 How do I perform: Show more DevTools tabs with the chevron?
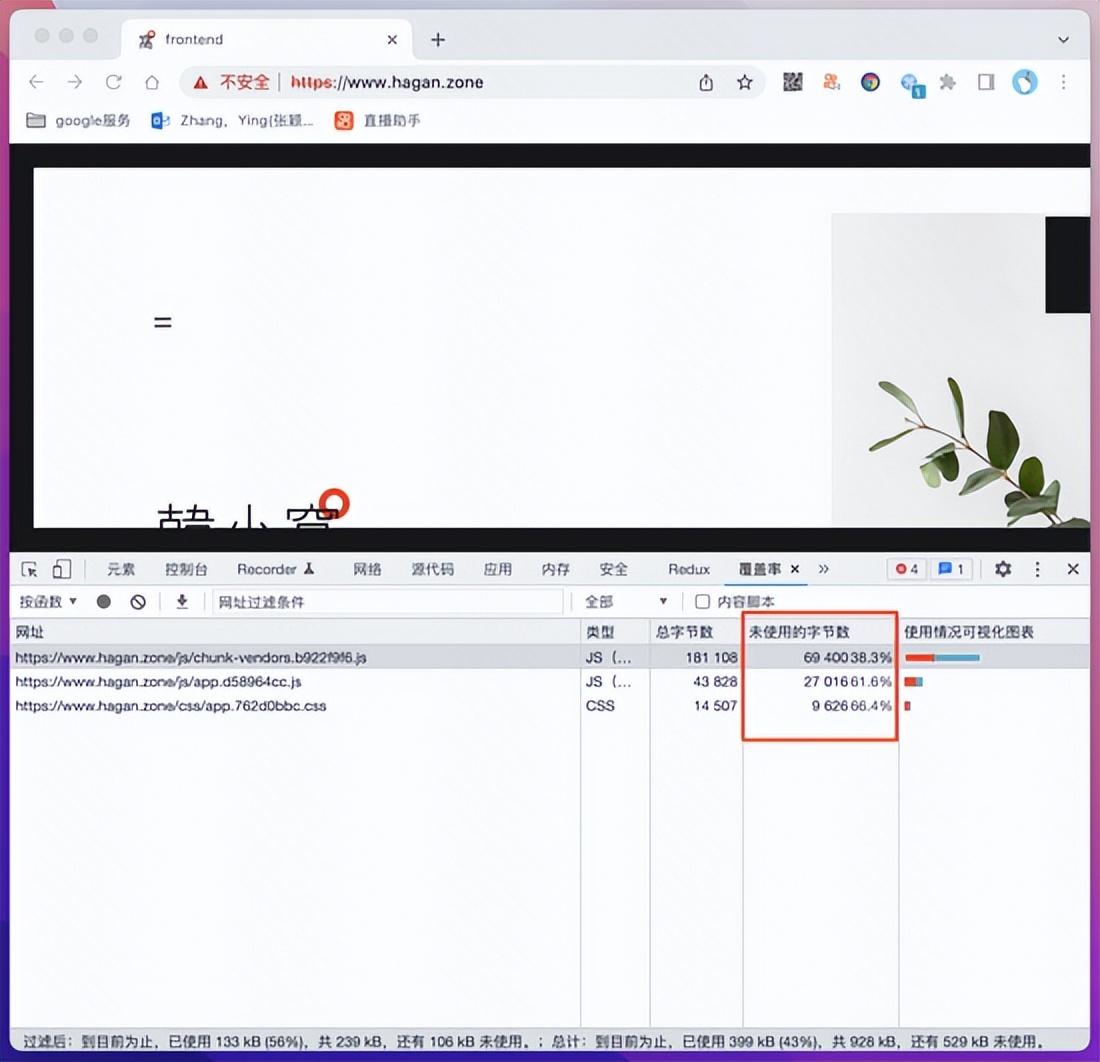(824, 569)
